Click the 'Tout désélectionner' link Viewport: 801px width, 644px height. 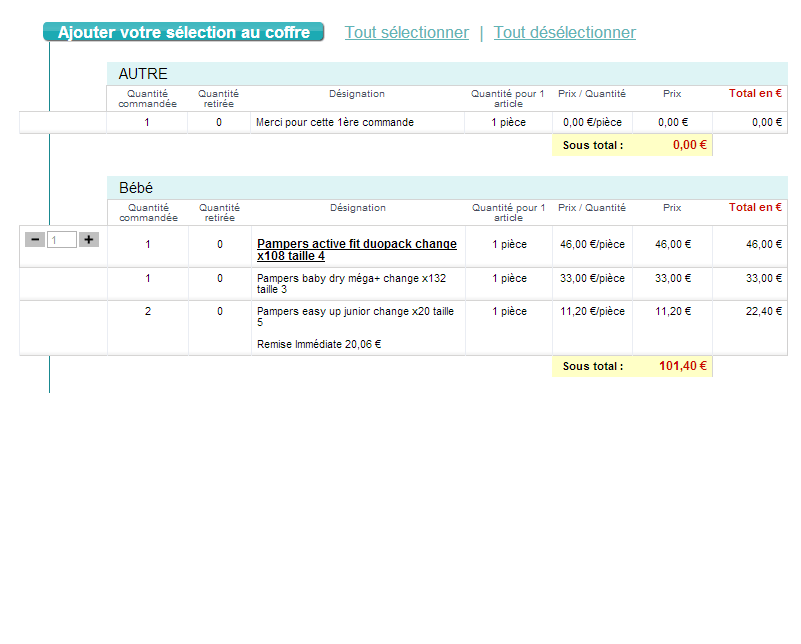coord(564,32)
